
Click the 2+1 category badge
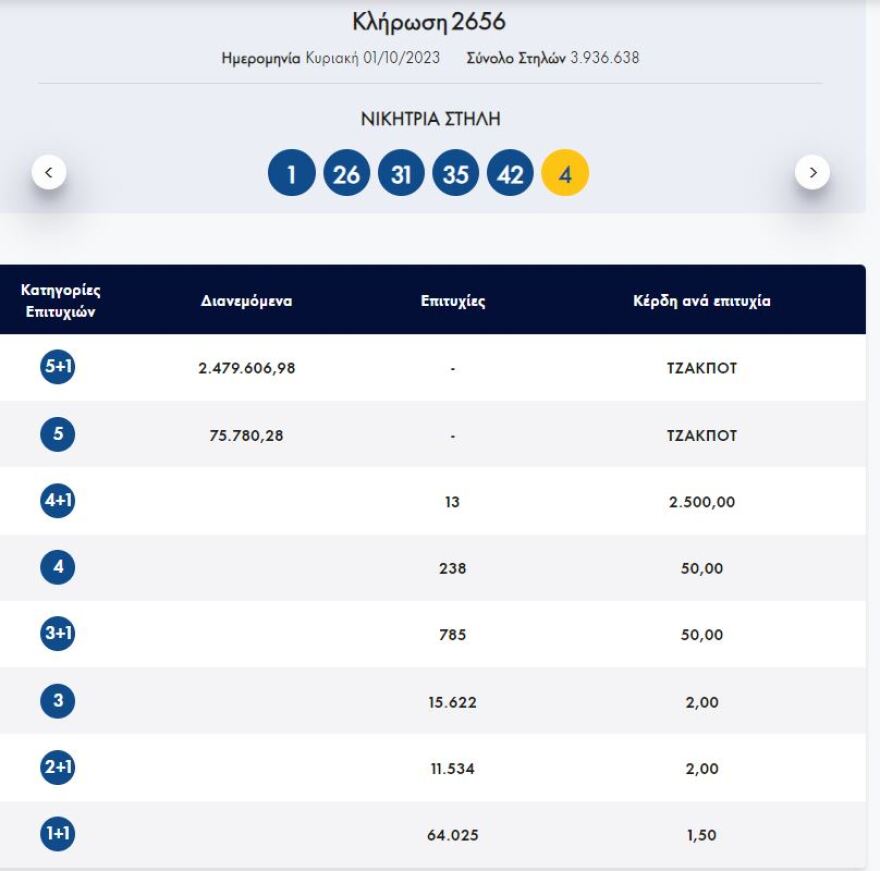click(58, 768)
